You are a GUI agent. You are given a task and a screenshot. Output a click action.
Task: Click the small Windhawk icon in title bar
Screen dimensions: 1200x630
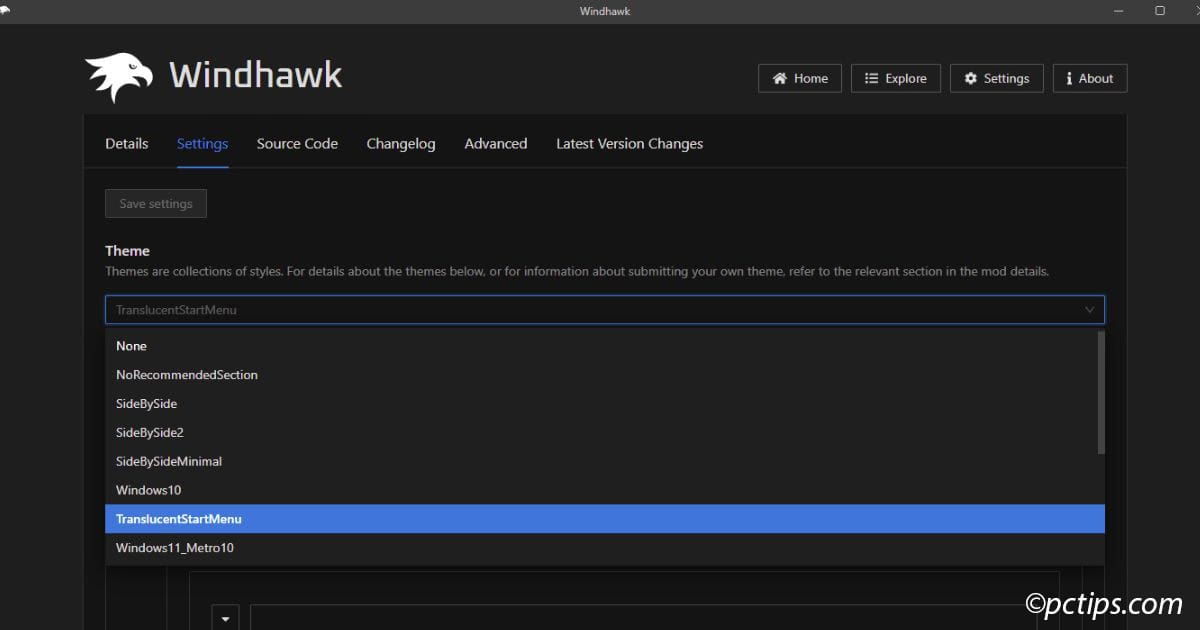point(7,11)
